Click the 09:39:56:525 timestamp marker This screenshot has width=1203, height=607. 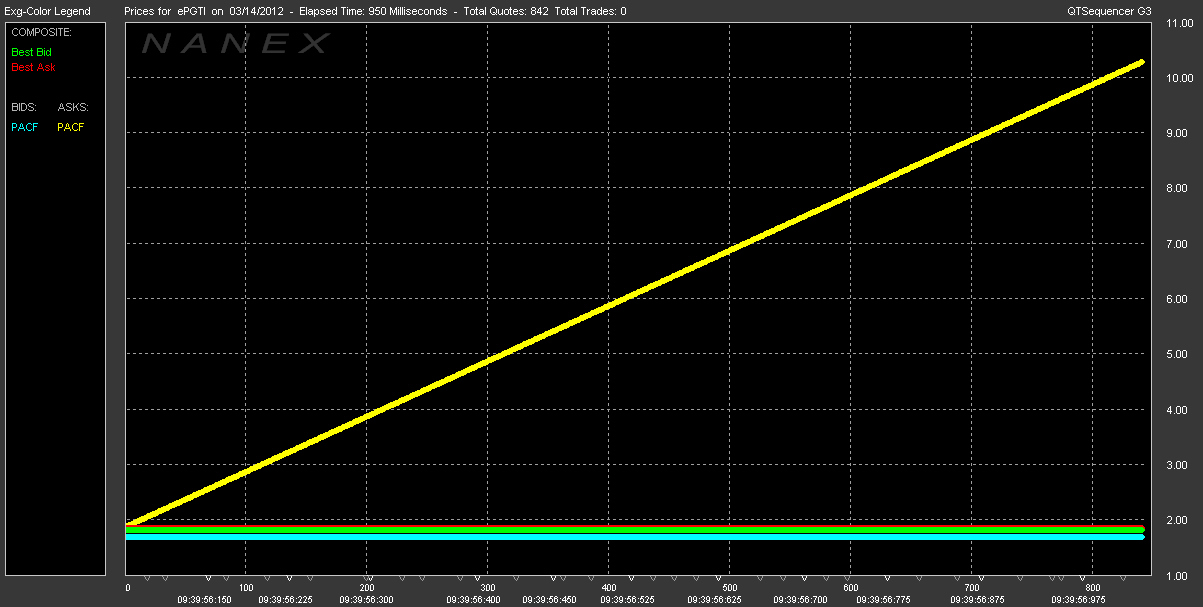(627, 600)
